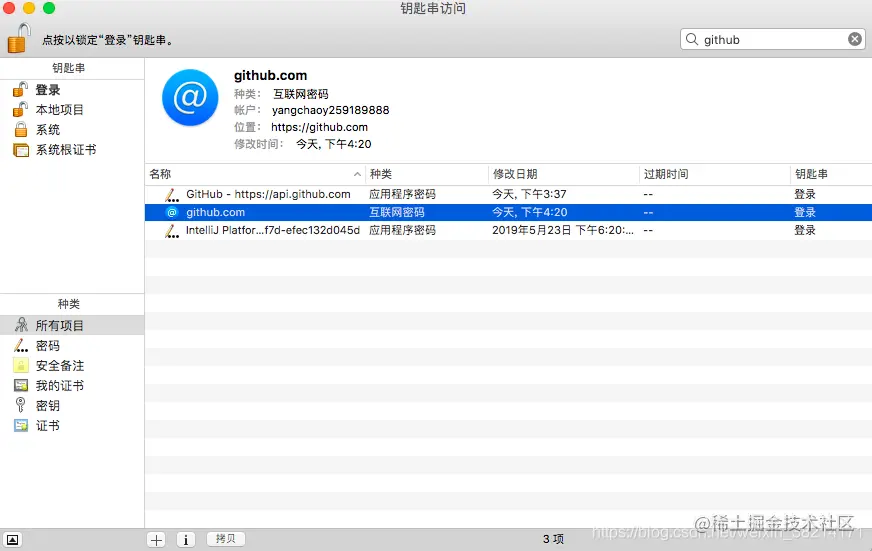Screen dimensions: 872x551
Task: Click 互联网密码 in the selected row
Action: coord(397,212)
